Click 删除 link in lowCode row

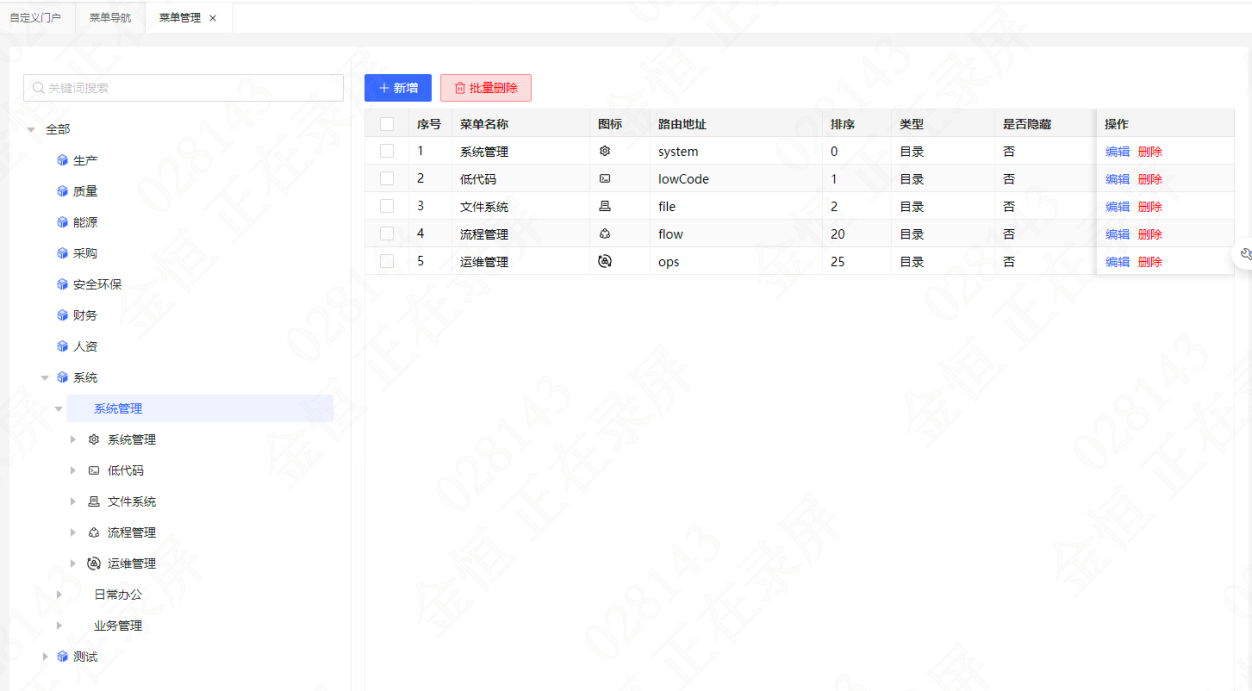(1150, 179)
